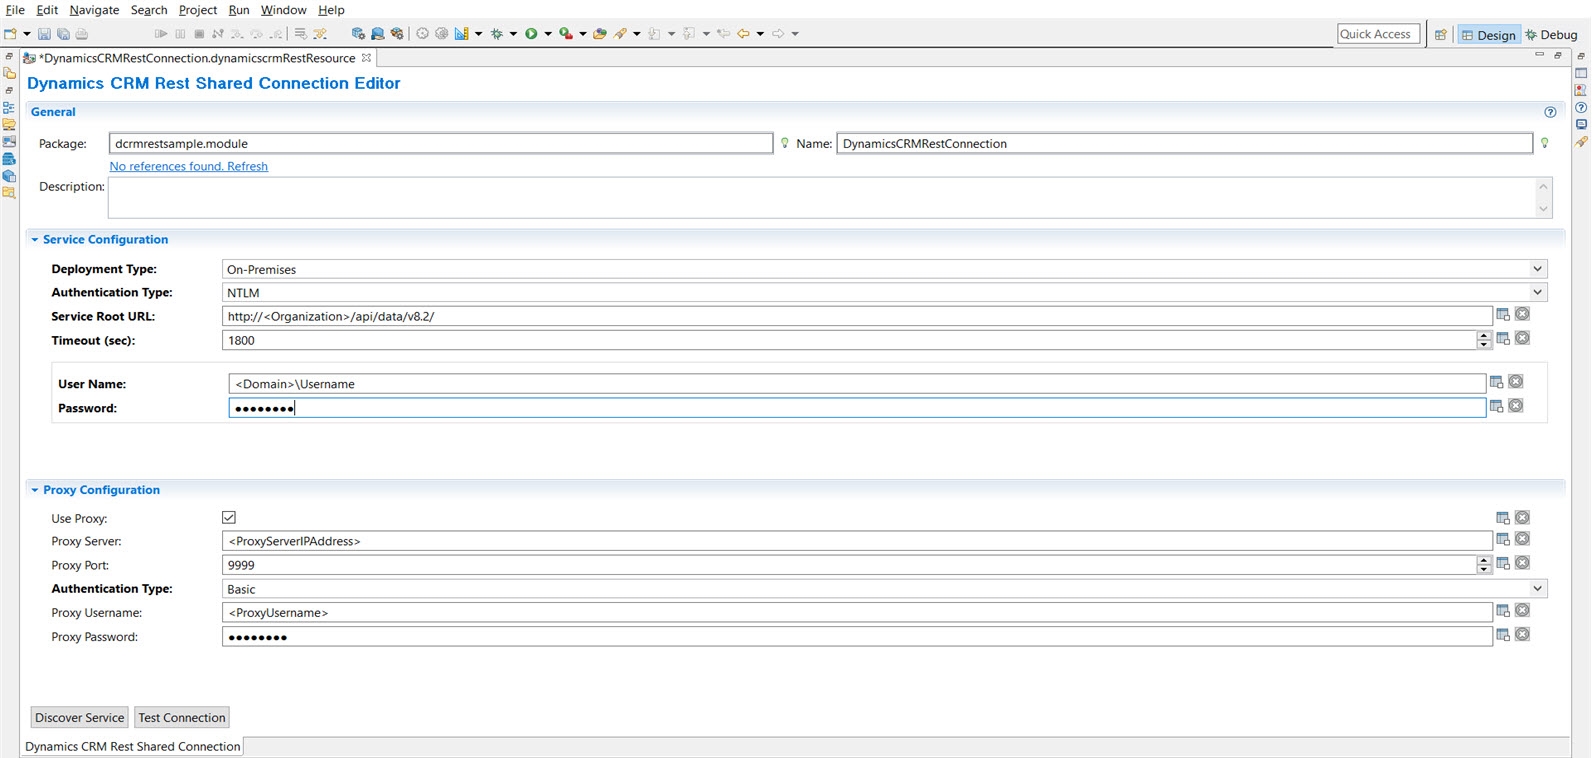Switch to the Debug perspective
Screen dimensions: 1593x758
[x=1551, y=35]
